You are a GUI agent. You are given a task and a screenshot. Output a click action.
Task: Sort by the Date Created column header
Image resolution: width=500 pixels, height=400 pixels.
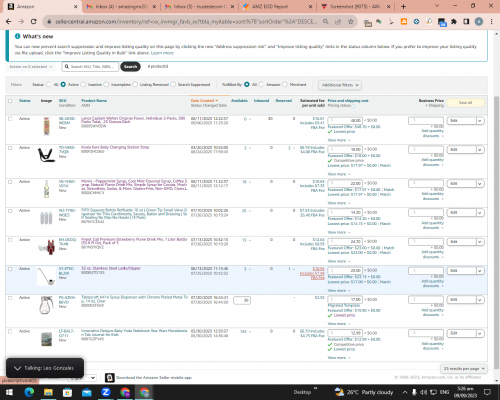[204, 100]
